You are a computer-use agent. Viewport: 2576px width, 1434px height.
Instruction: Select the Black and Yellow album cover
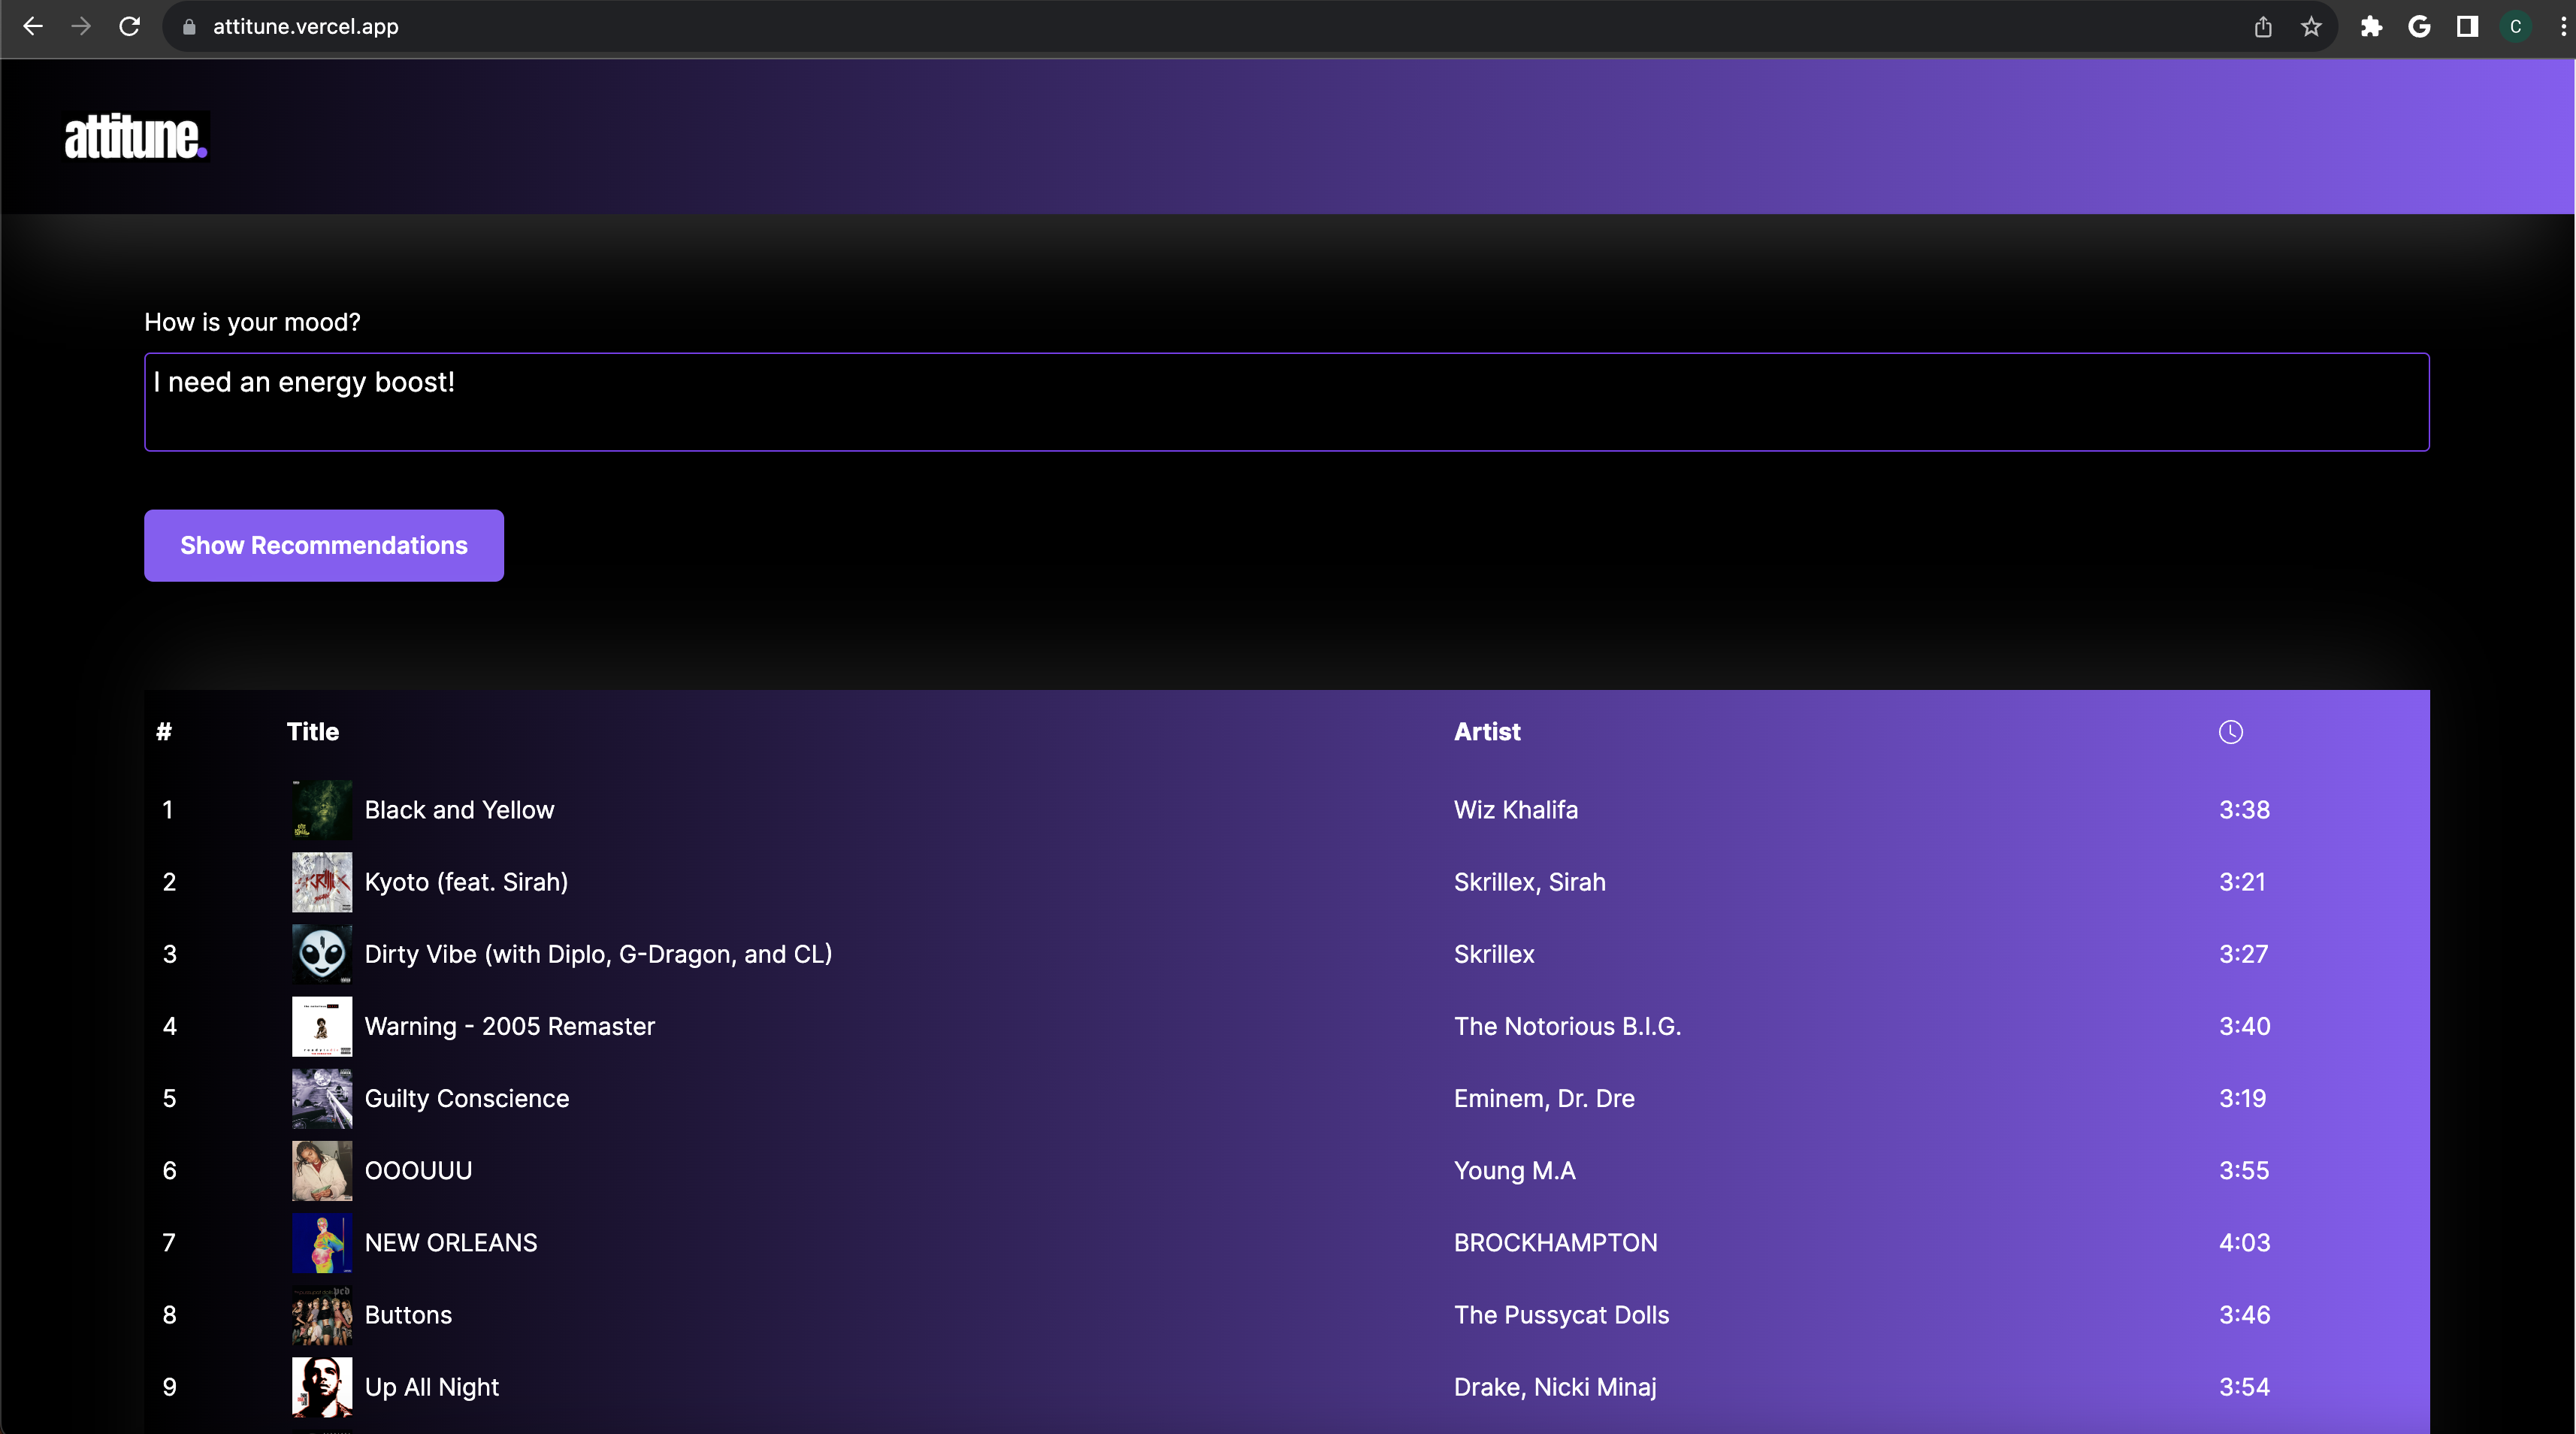click(x=321, y=809)
